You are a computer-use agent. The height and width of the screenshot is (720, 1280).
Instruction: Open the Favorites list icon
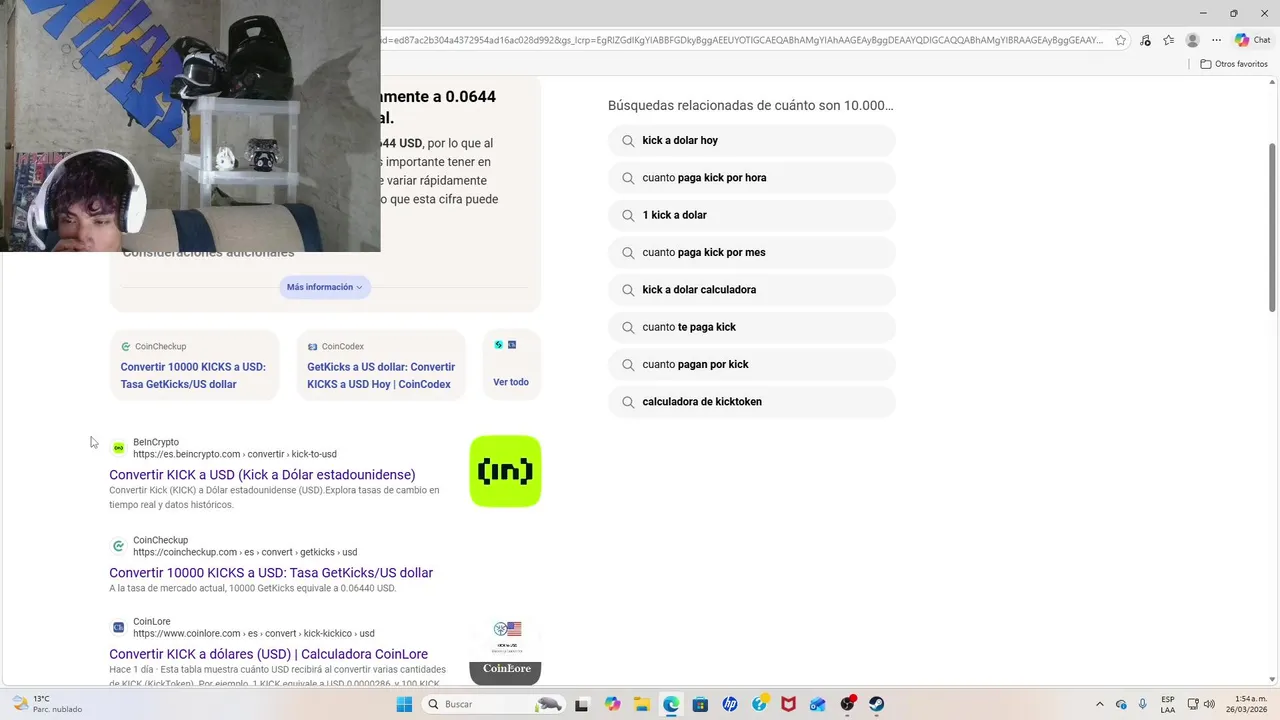click(1168, 40)
